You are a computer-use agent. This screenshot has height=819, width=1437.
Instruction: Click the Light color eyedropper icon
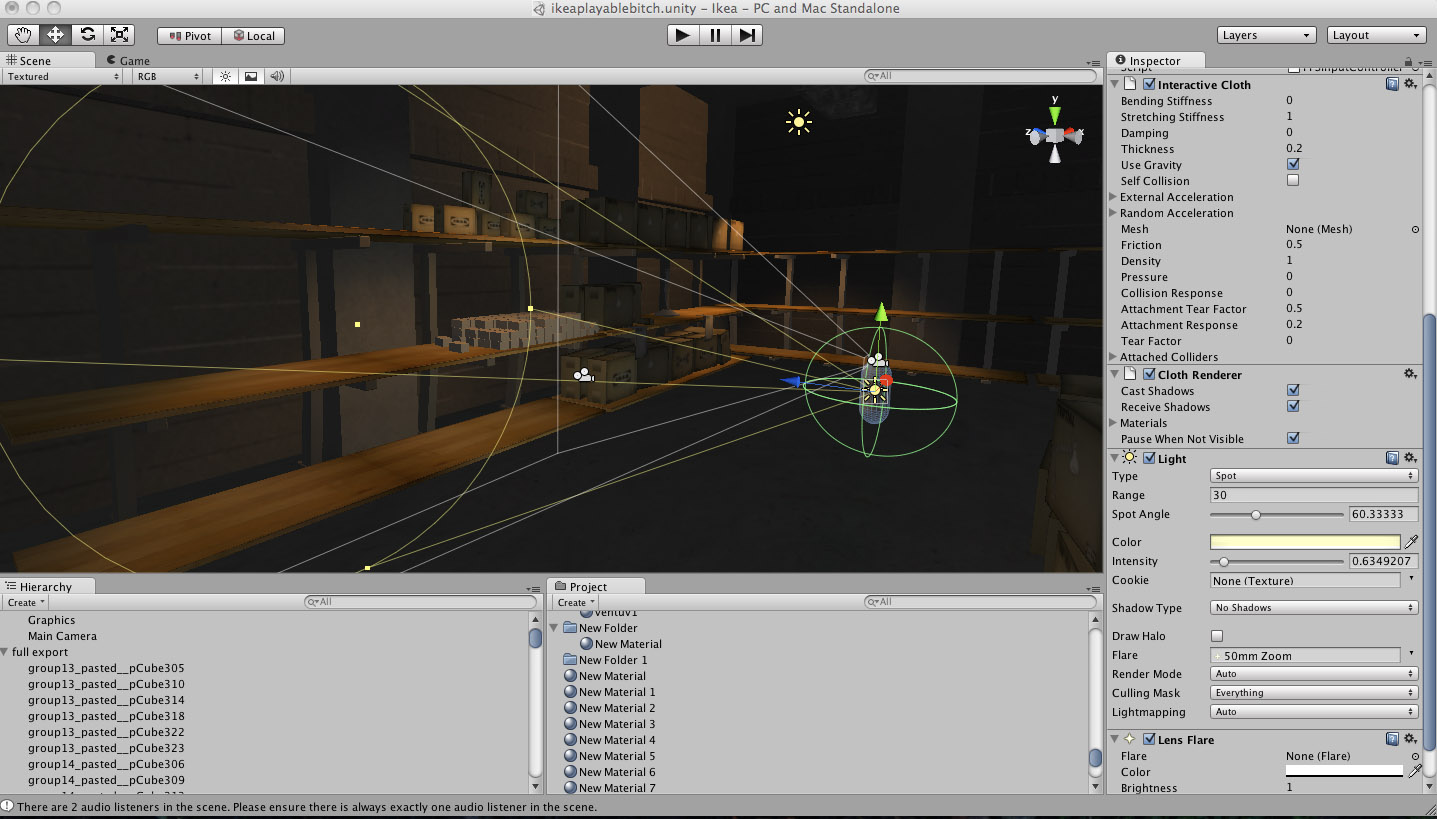click(x=1411, y=542)
